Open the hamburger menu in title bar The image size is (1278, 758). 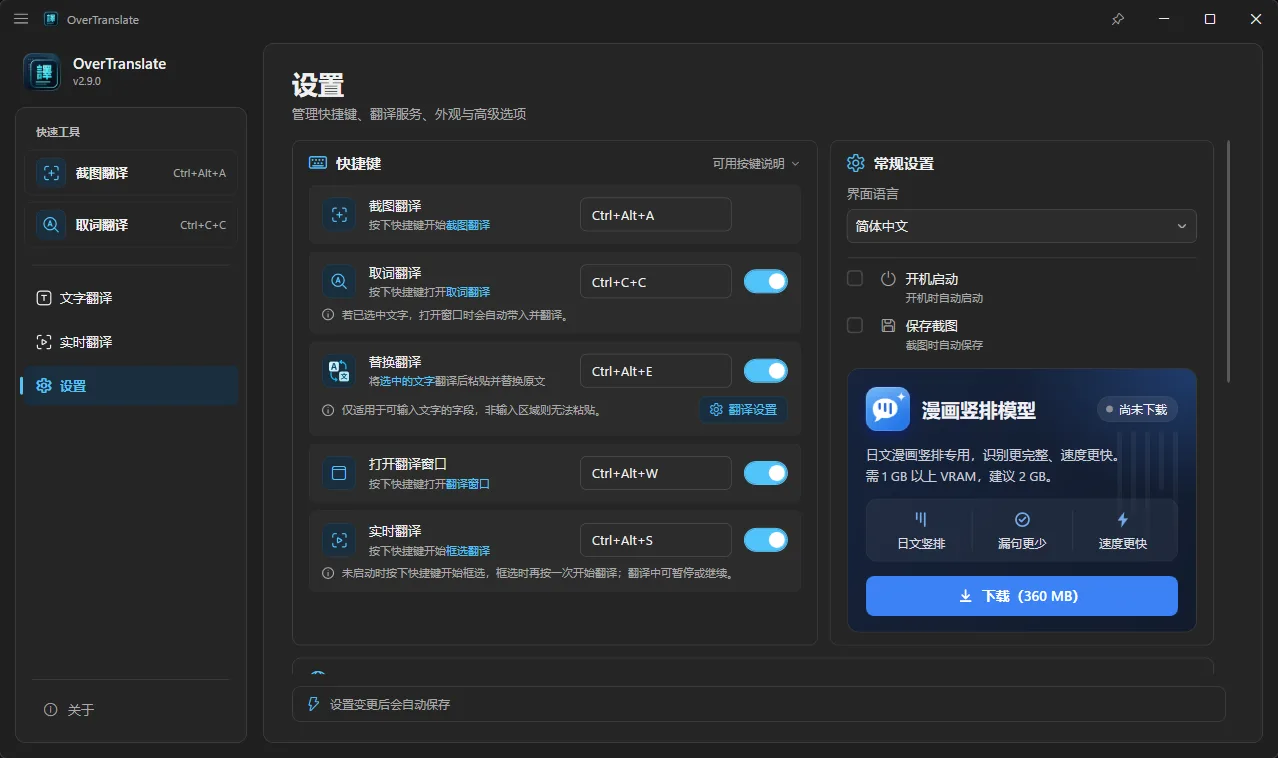(x=21, y=19)
